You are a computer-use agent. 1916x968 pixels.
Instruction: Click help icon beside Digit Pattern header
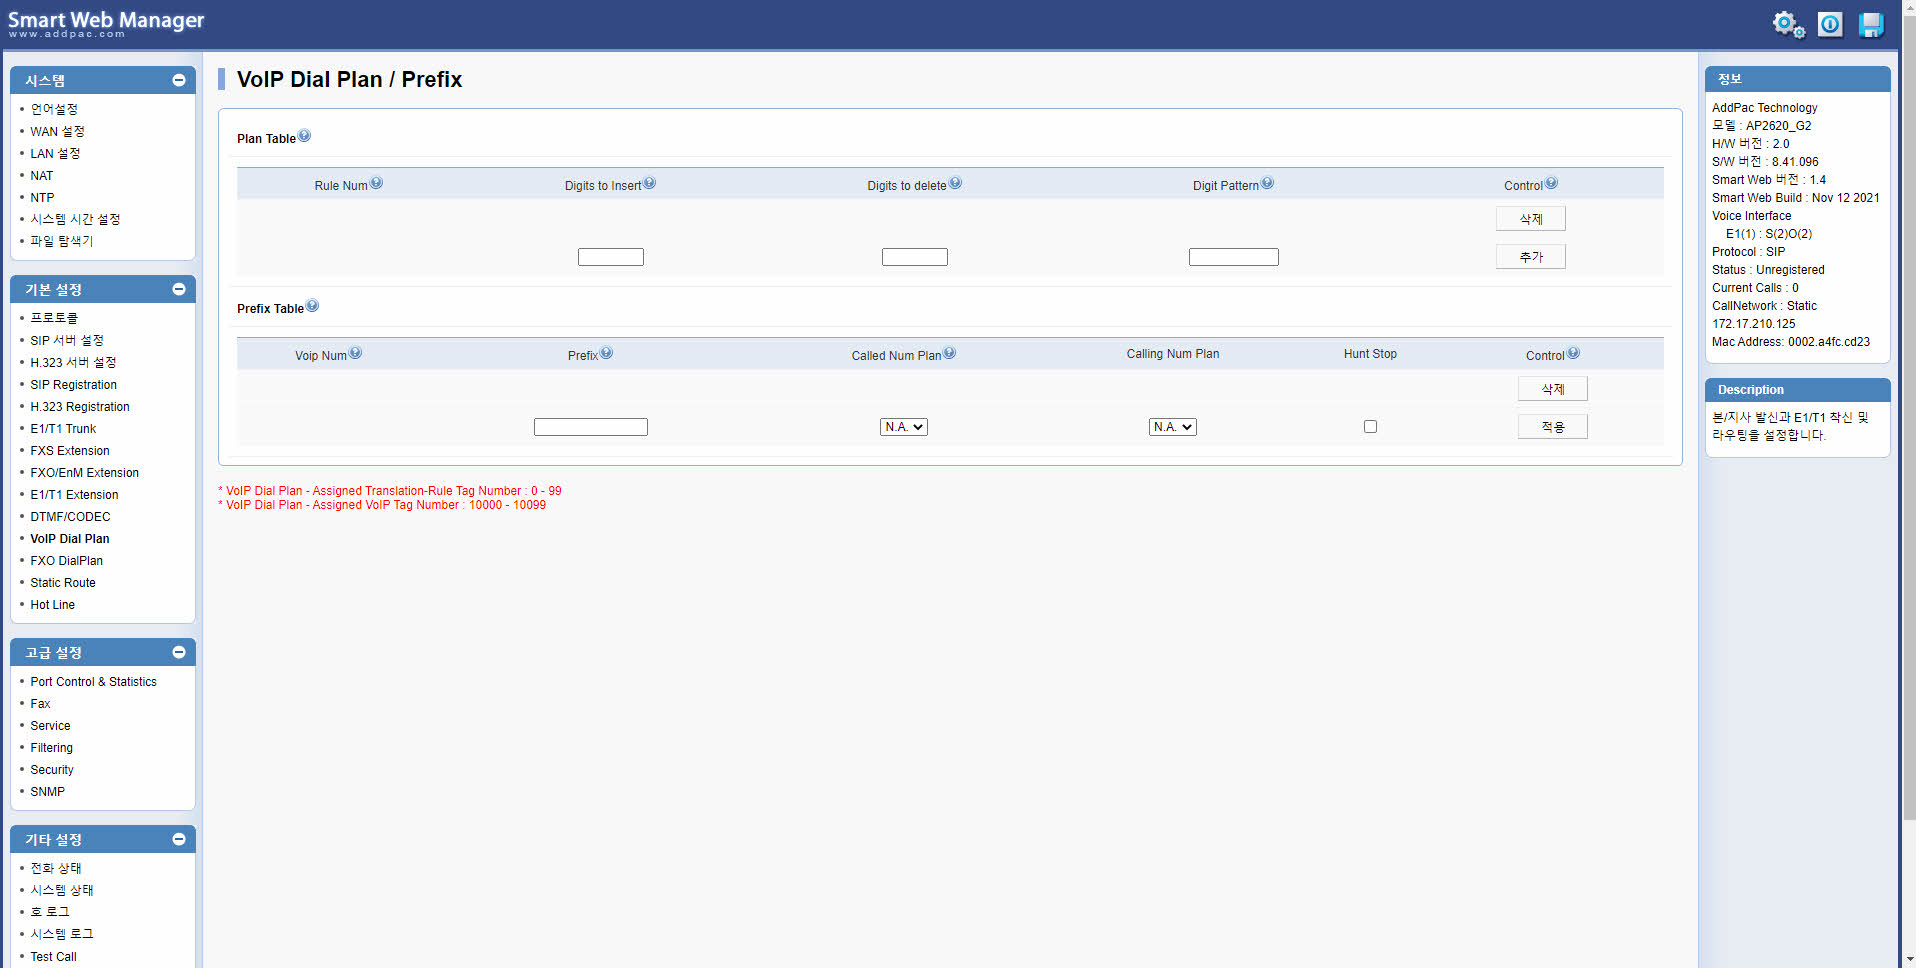pos(1267,183)
